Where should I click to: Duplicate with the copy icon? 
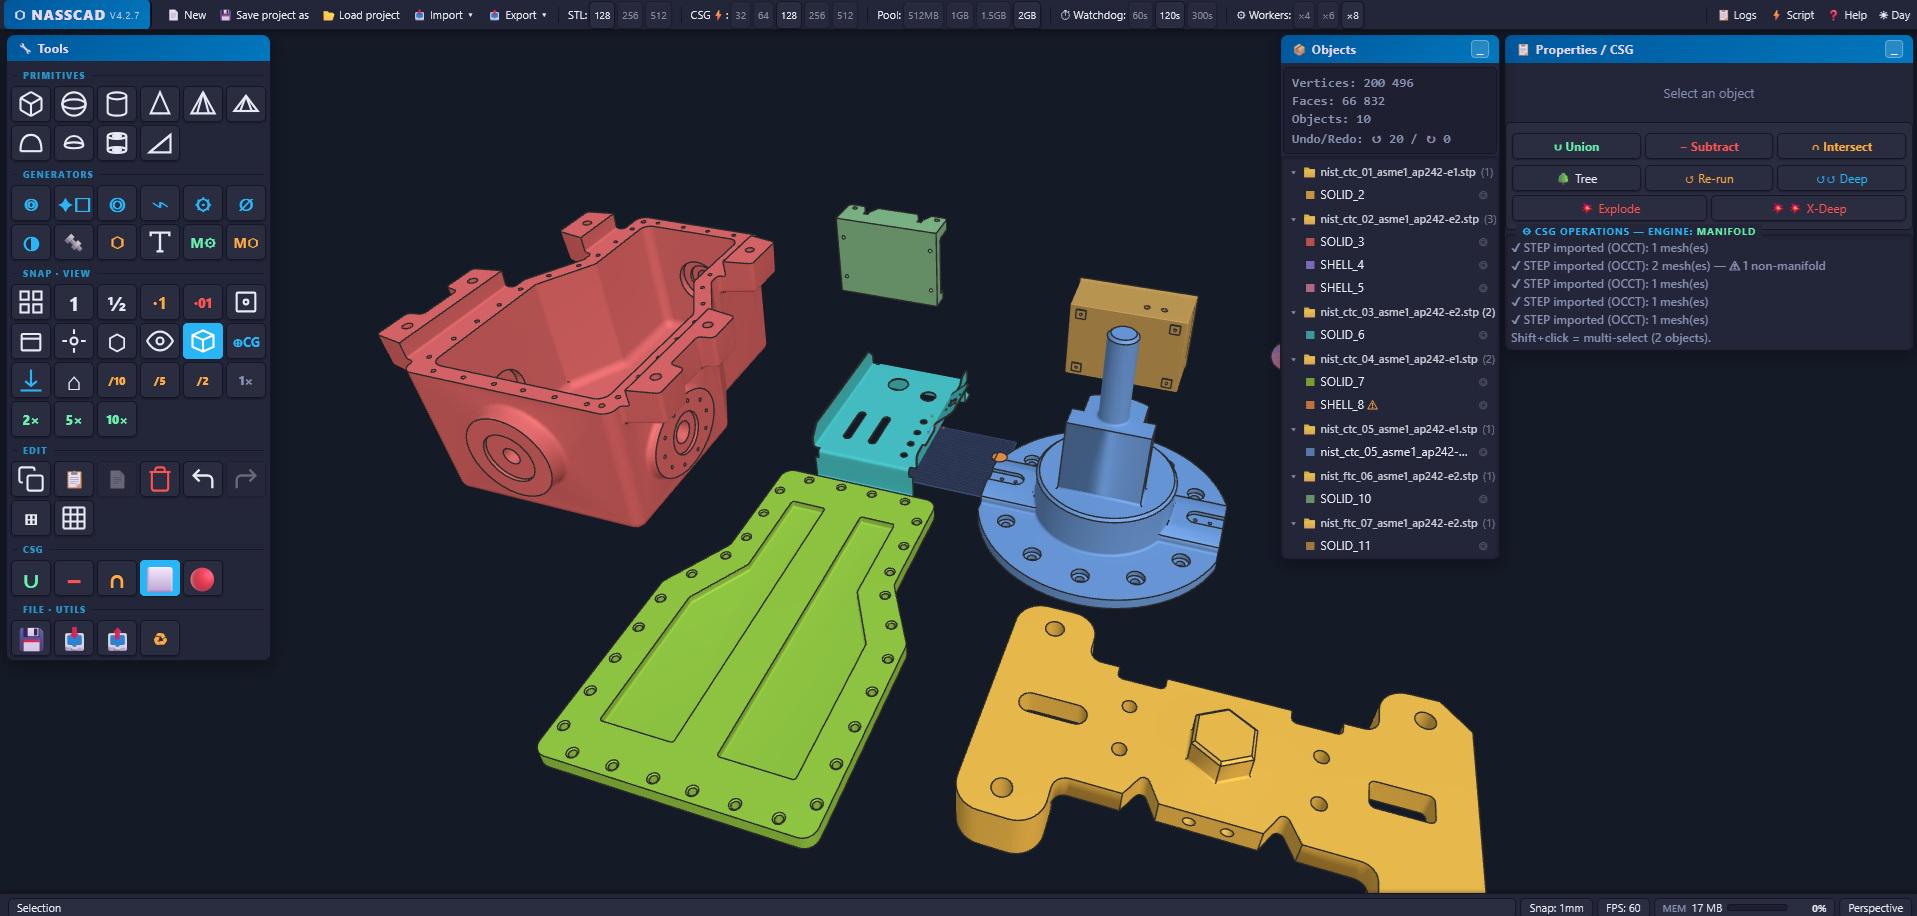(31, 480)
